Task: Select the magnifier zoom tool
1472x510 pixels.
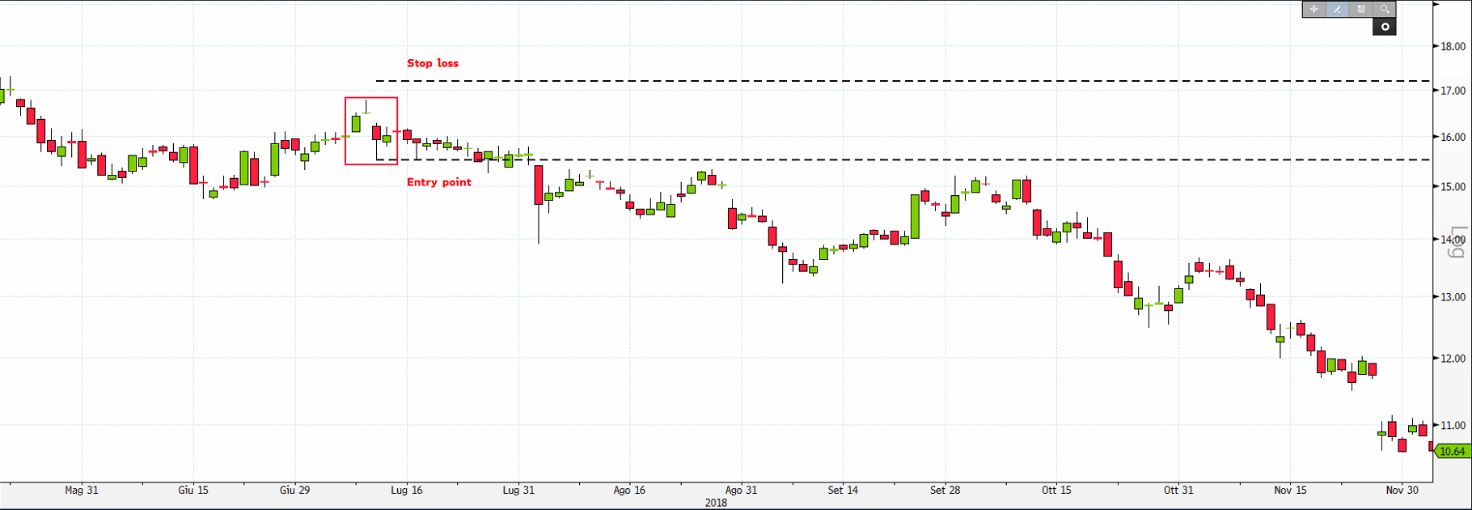Action: tap(1384, 9)
